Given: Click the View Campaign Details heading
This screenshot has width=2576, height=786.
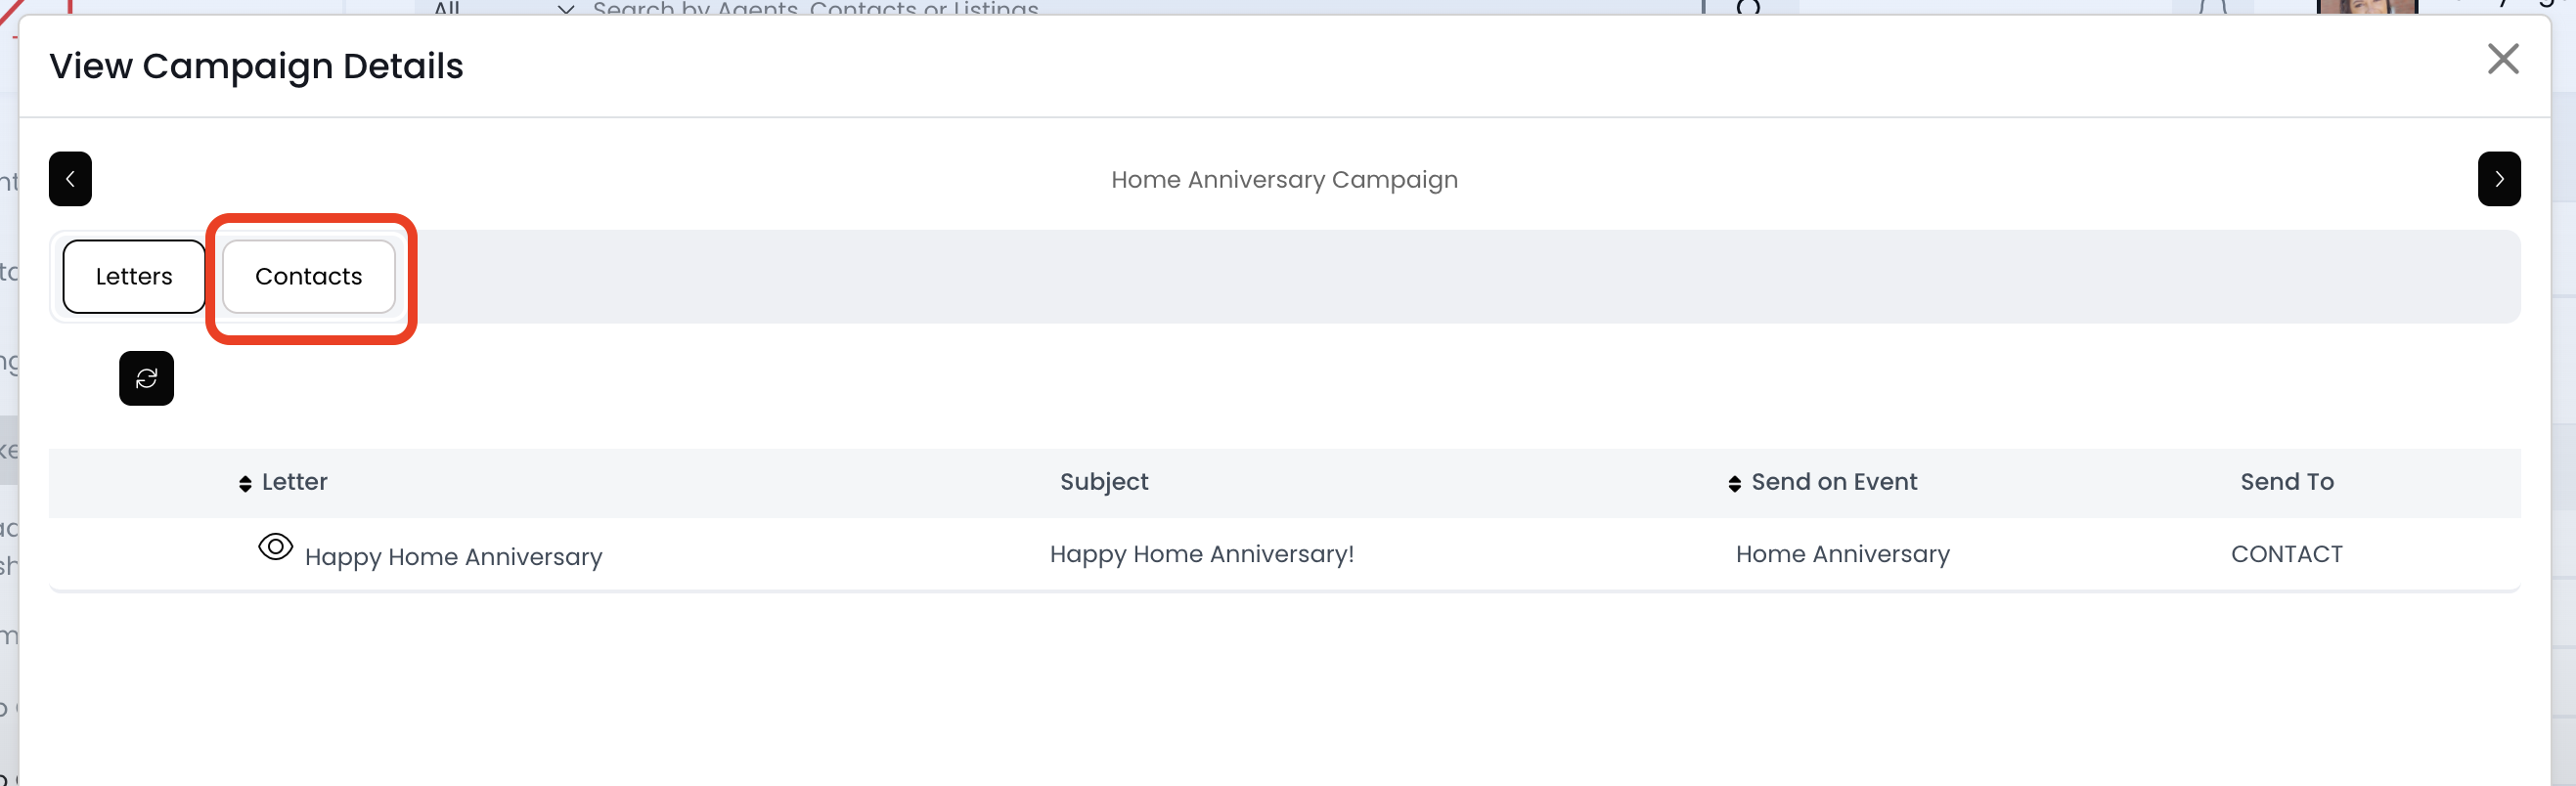Looking at the screenshot, I should 256,66.
